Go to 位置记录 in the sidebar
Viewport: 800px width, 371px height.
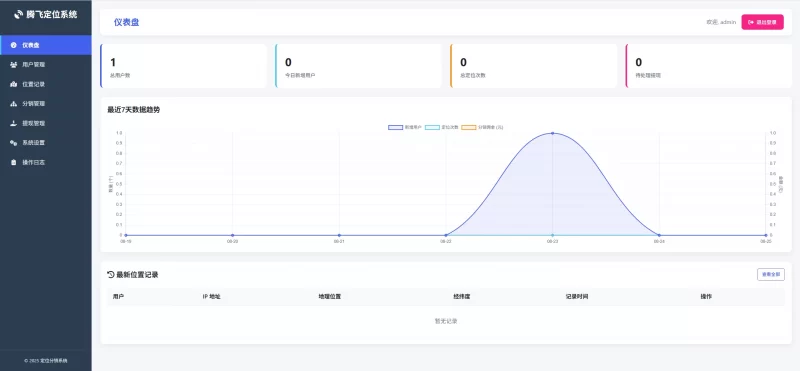(46, 84)
